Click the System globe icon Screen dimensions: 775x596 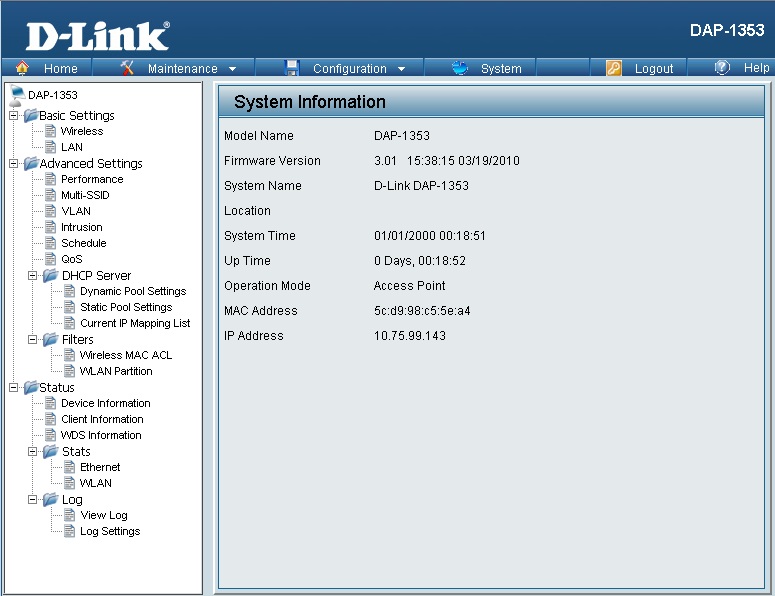coord(460,68)
